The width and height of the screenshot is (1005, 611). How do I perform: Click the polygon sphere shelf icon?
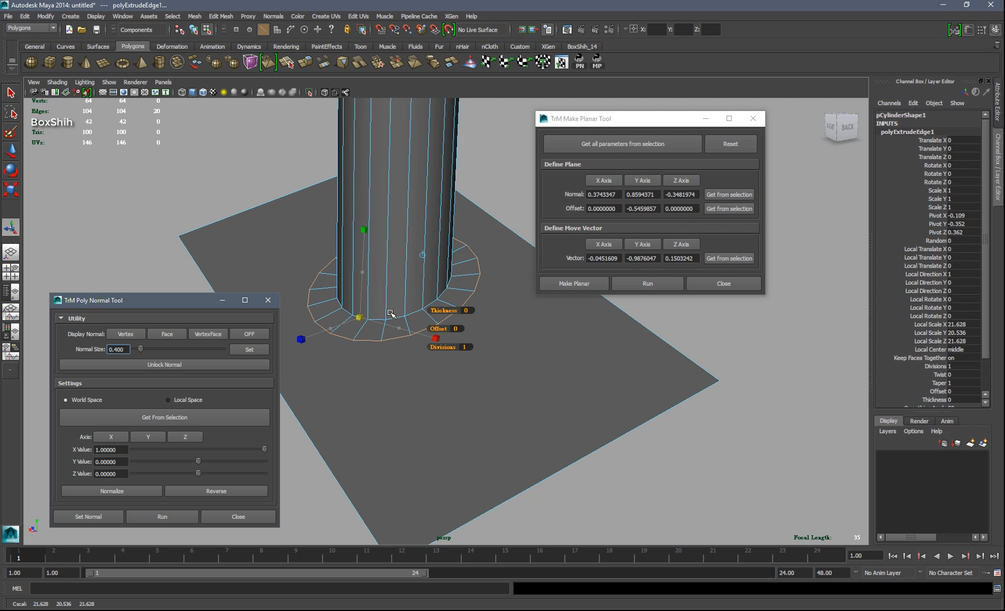(31, 62)
